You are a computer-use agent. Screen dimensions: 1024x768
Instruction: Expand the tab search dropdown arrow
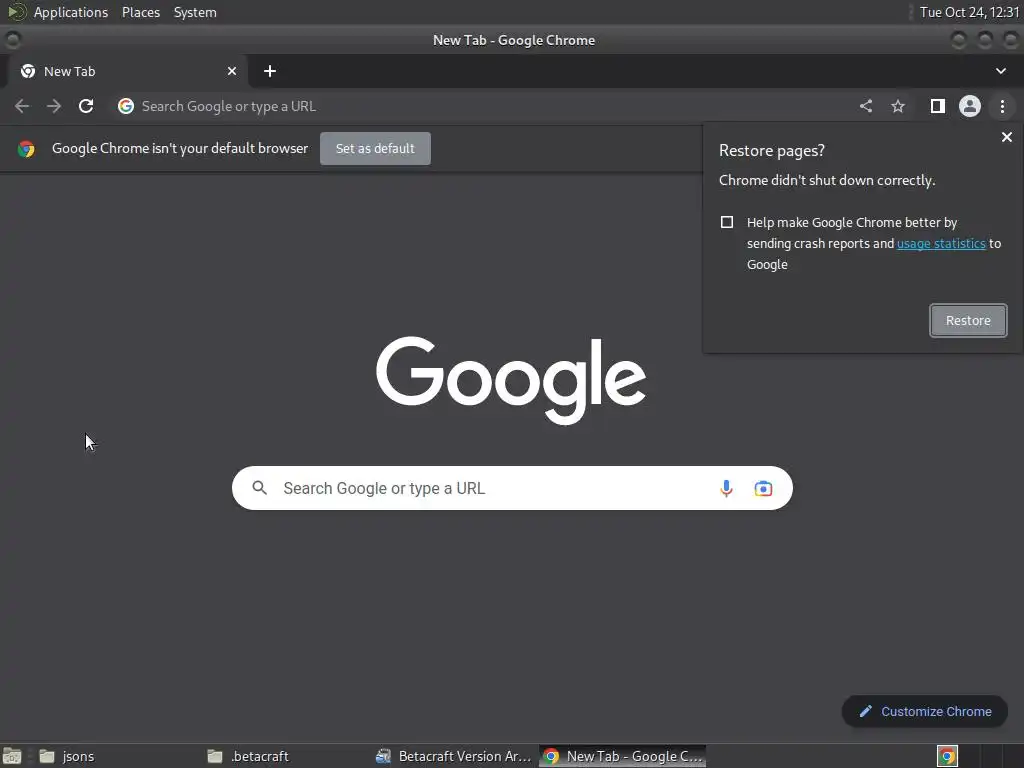pos(1000,71)
